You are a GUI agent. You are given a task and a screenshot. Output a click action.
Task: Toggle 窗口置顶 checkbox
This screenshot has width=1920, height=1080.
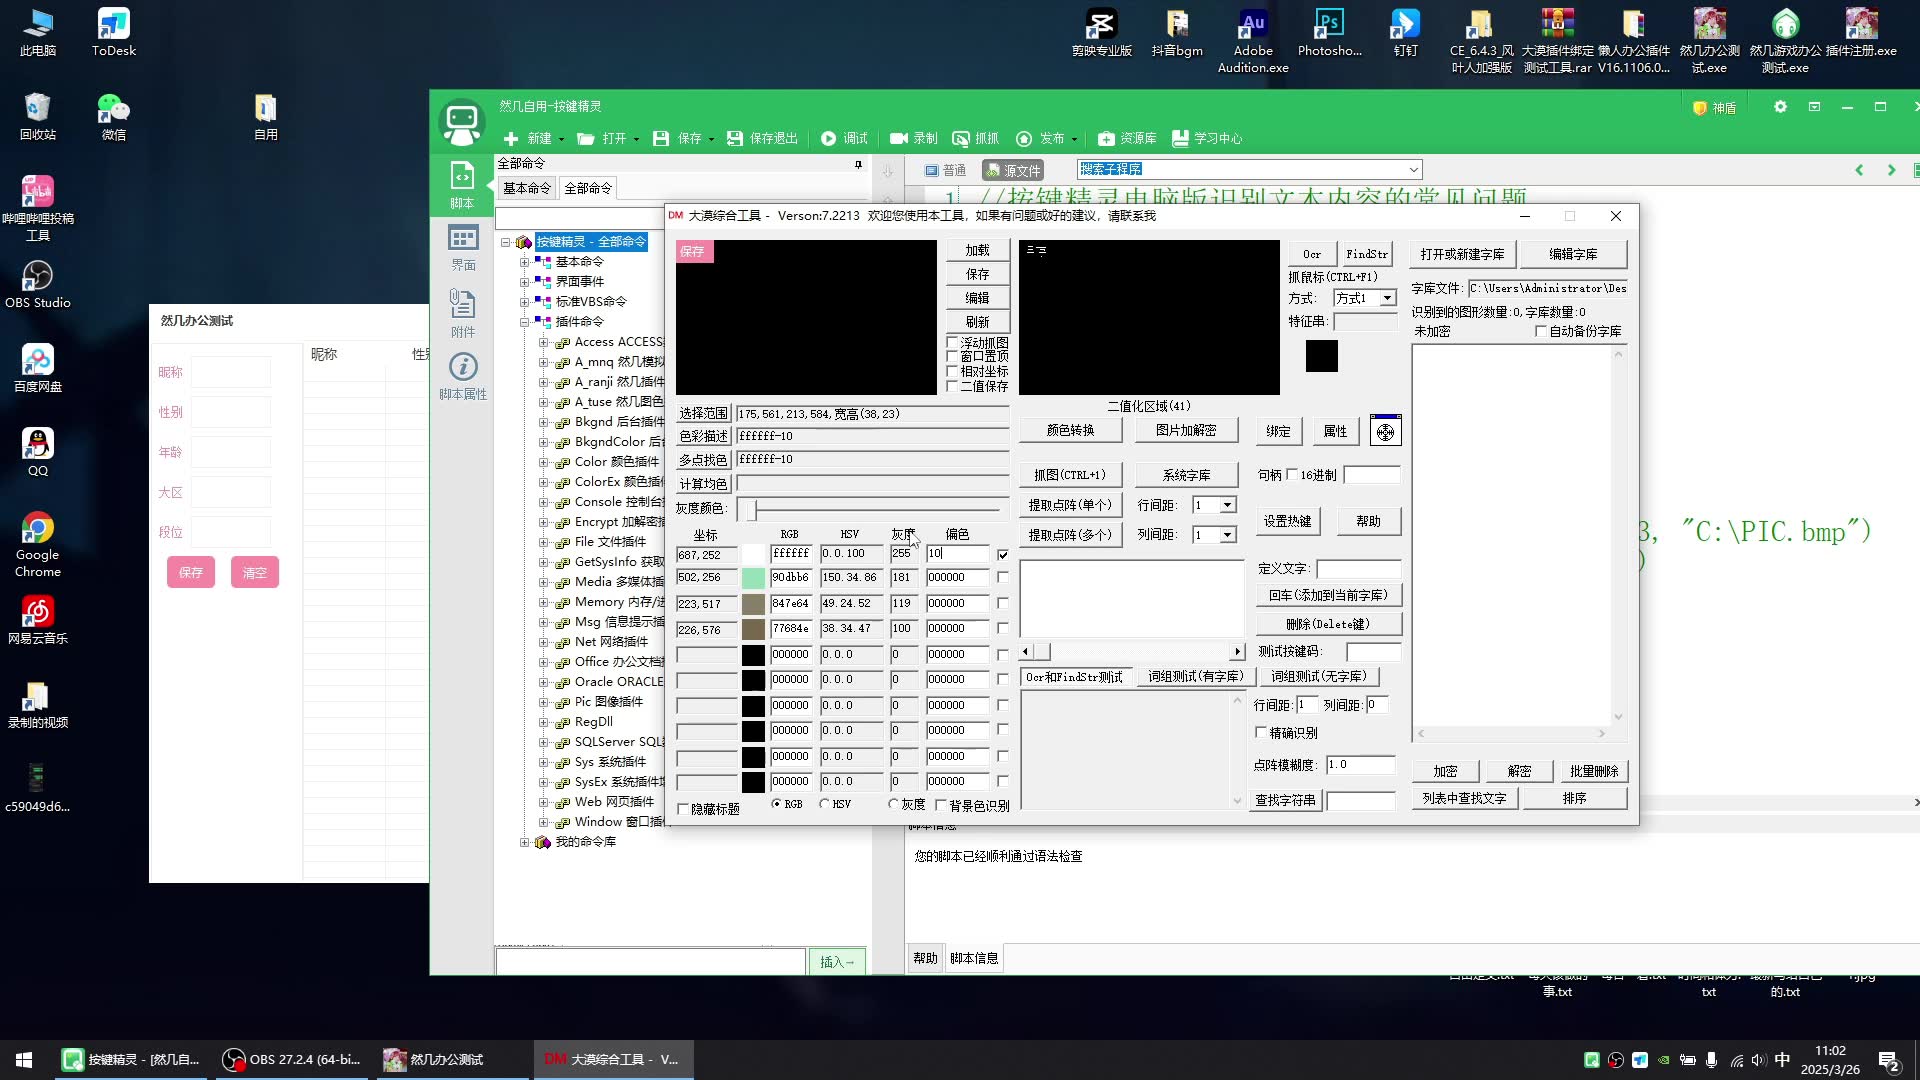point(953,357)
